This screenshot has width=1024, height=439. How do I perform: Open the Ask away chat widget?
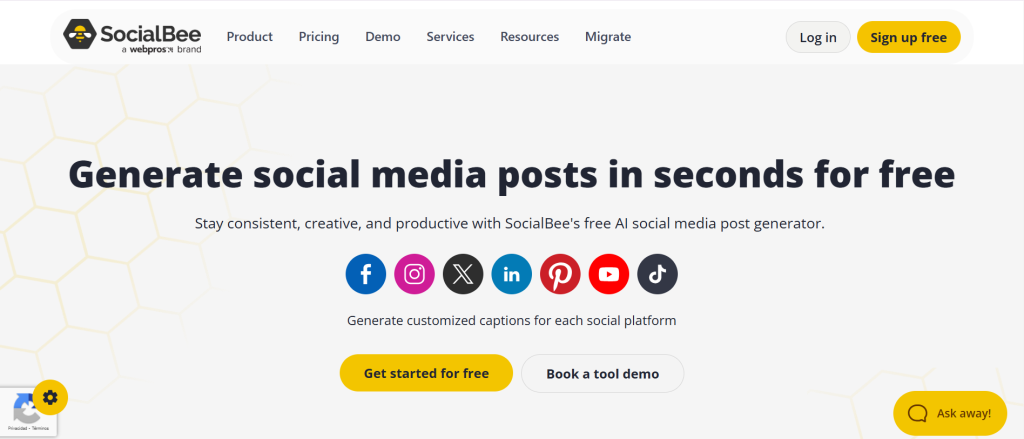click(950, 412)
